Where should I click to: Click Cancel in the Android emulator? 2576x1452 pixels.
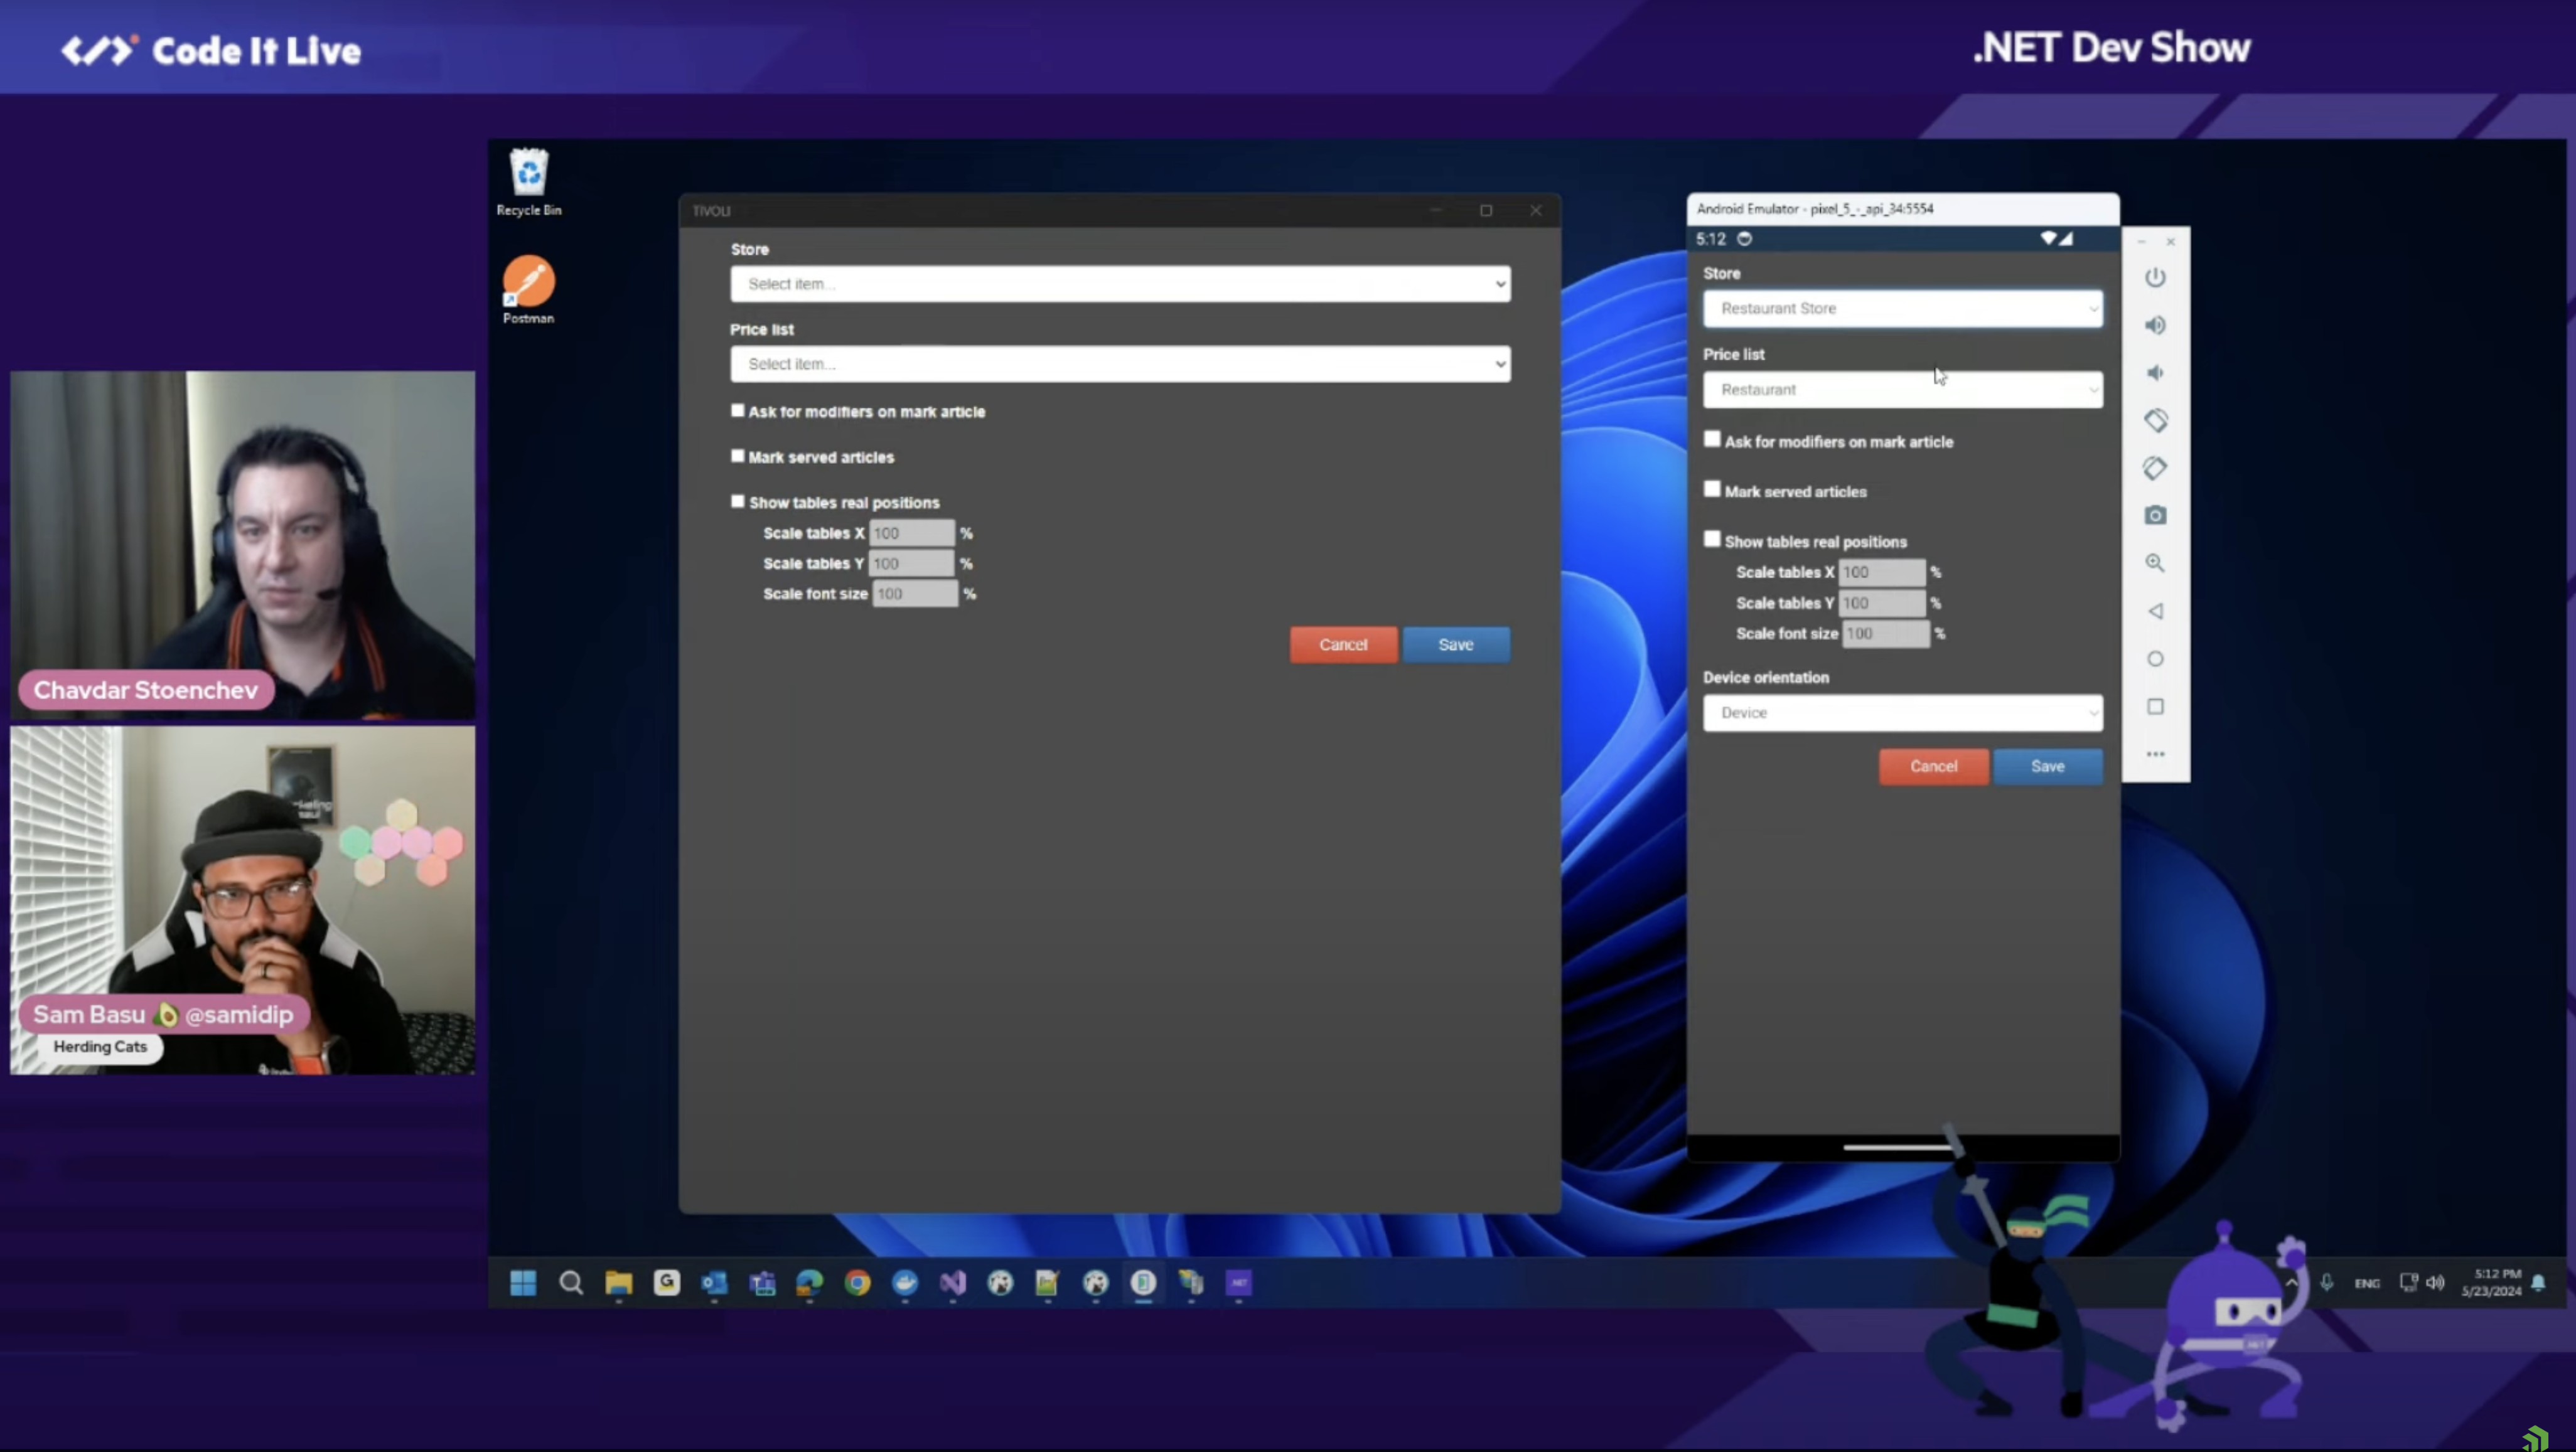[1933, 767]
